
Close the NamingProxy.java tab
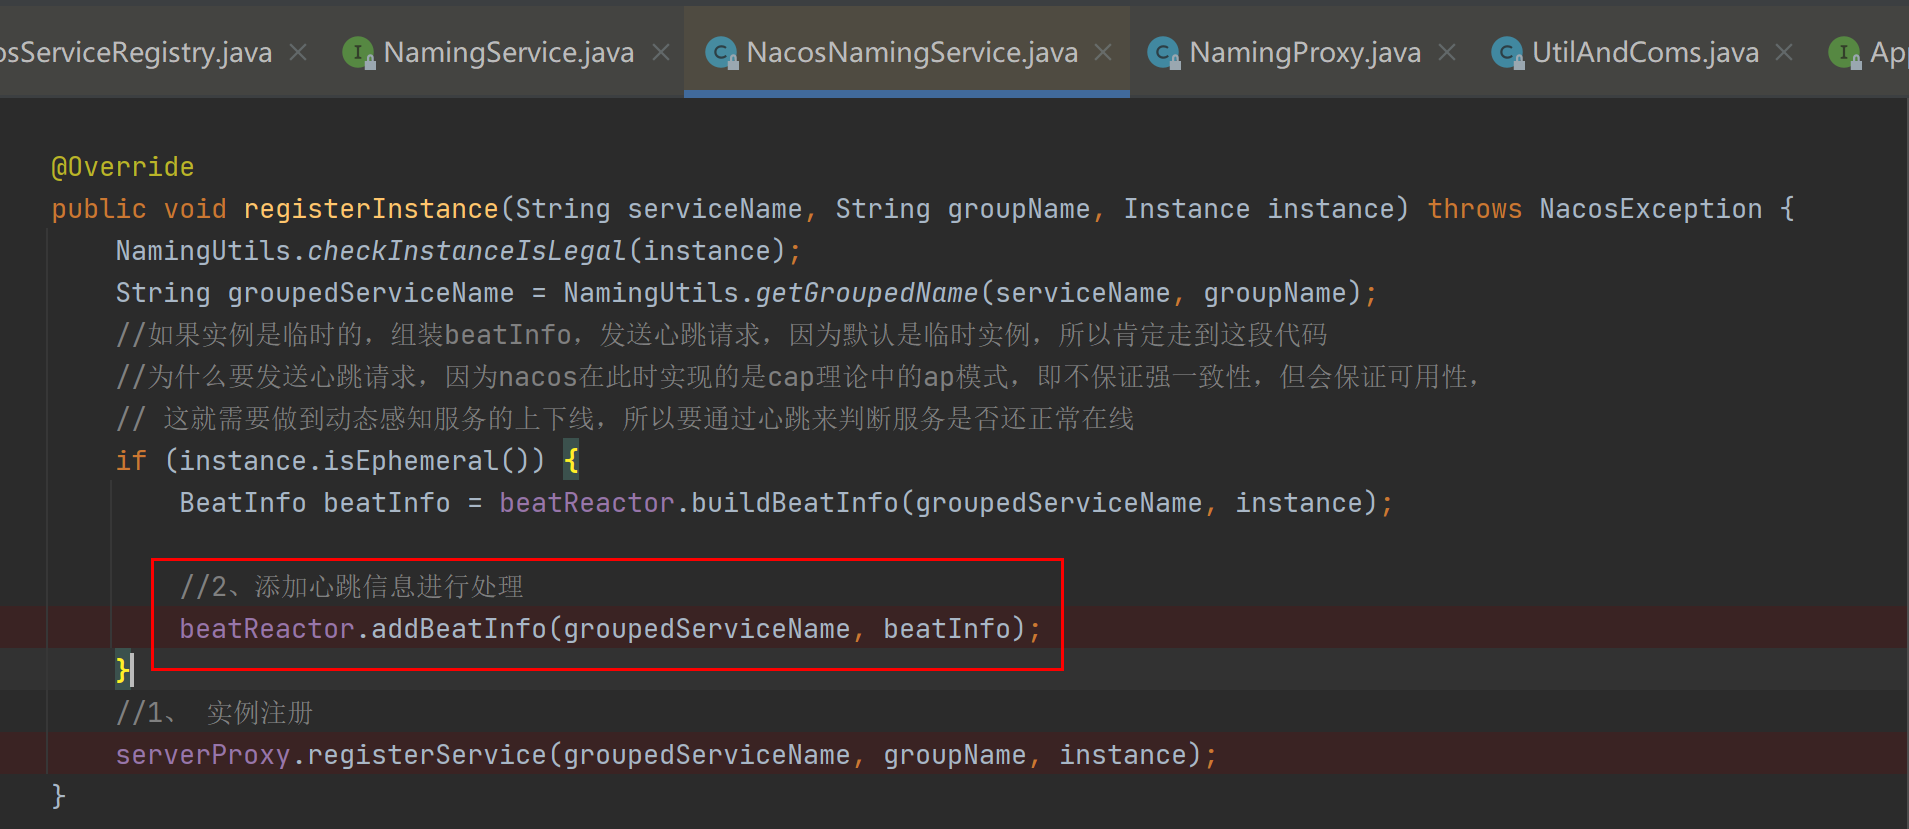pyautogui.click(x=1447, y=52)
